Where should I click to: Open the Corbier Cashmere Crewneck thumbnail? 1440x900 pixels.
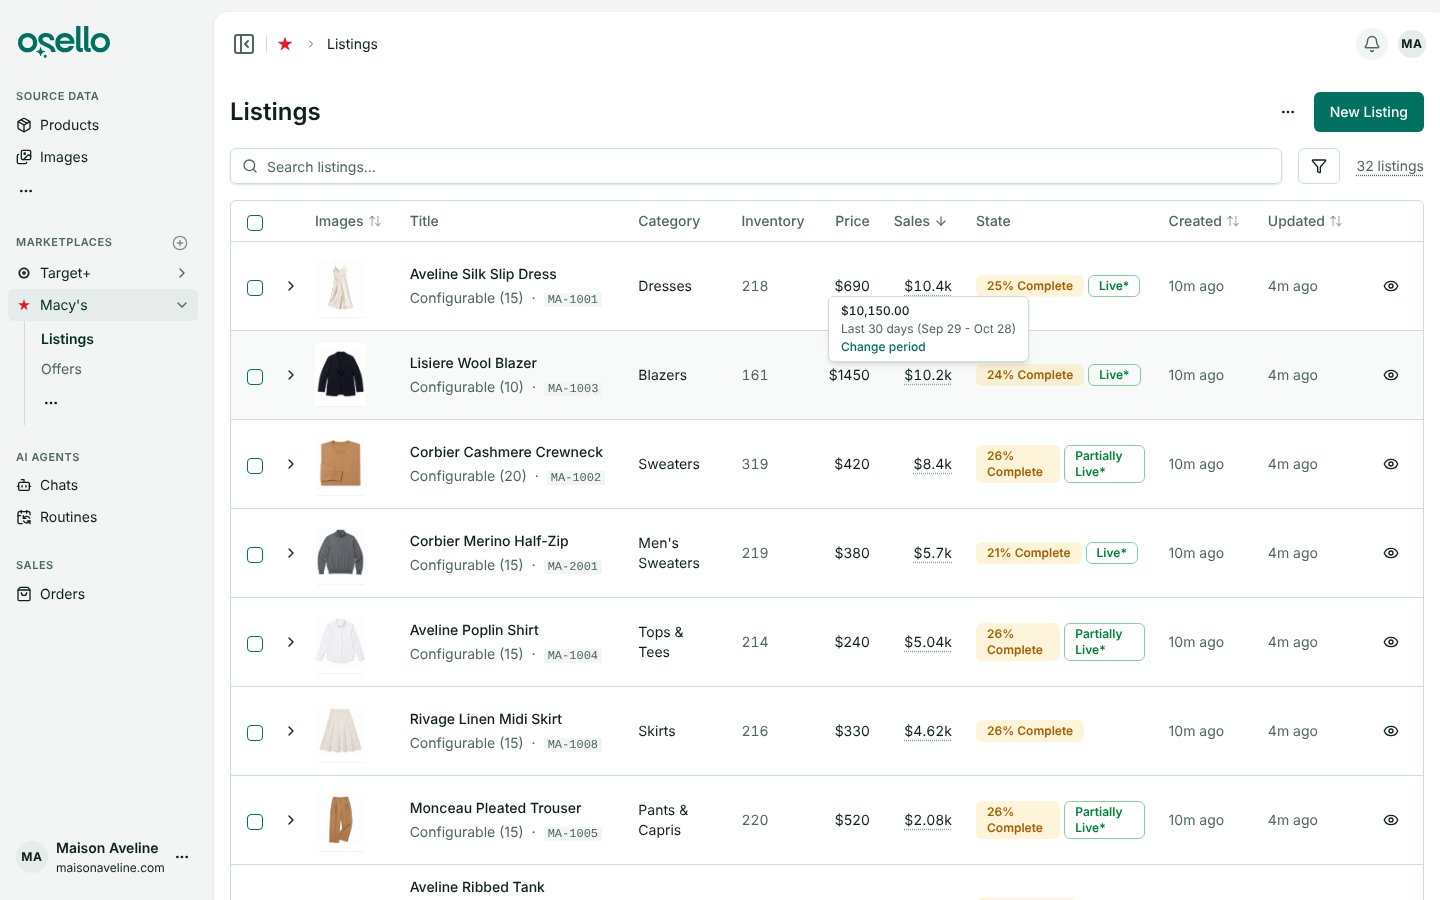(340, 464)
